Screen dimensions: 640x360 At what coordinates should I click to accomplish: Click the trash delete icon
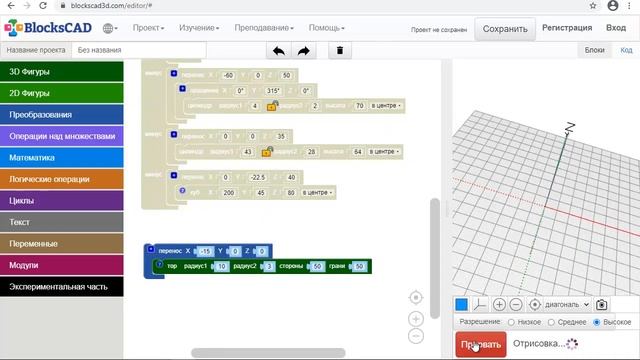(340, 51)
